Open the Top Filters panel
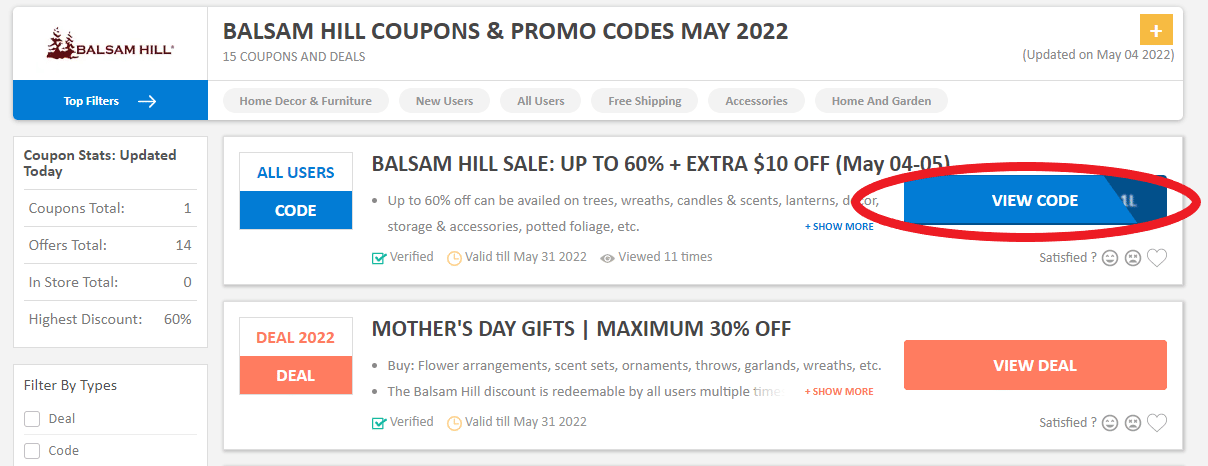 [x=110, y=101]
